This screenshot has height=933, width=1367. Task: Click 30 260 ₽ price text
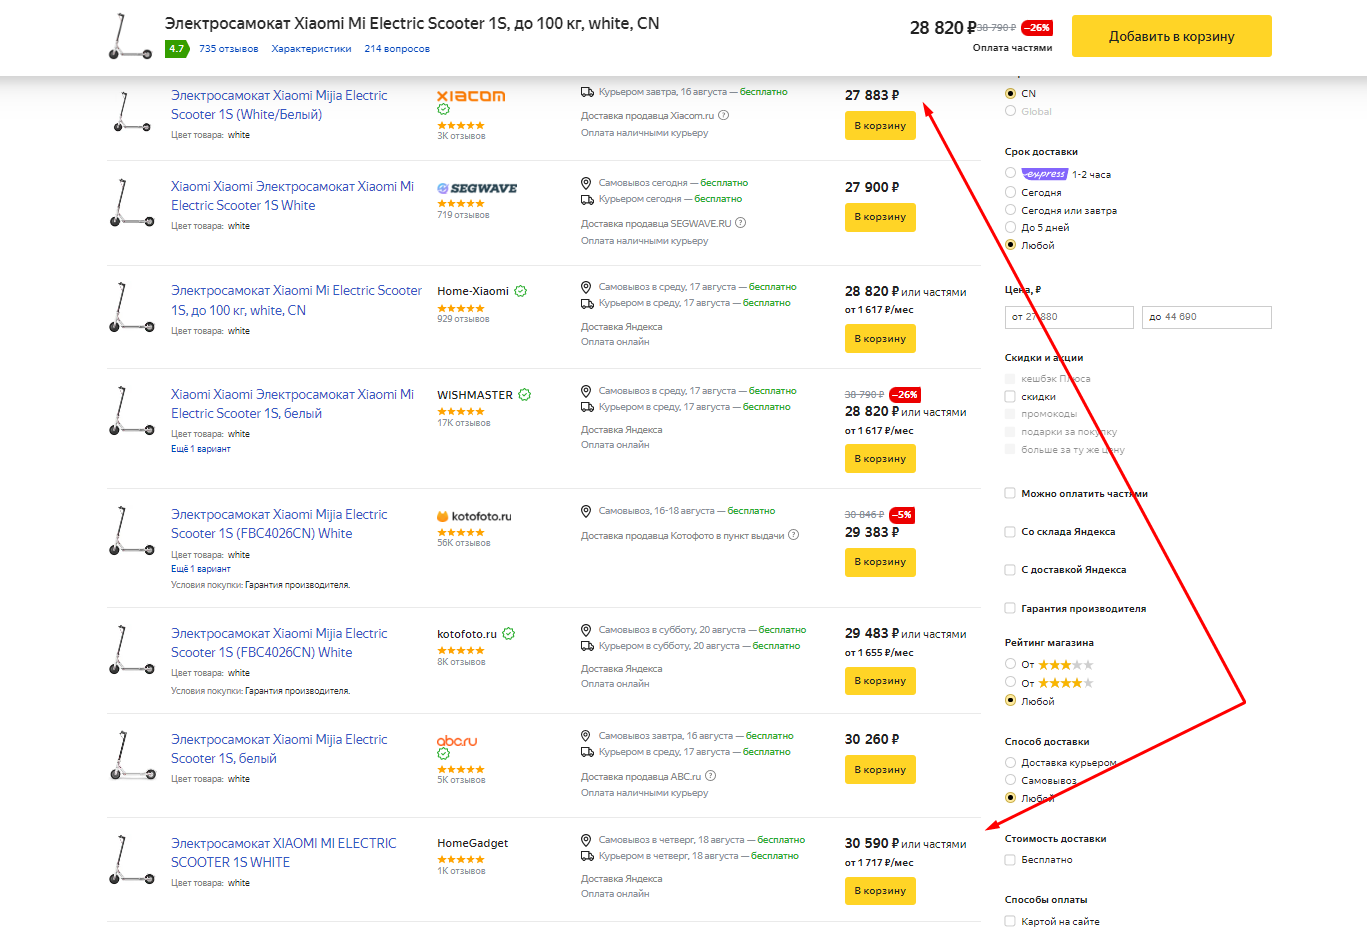[x=872, y=739]
